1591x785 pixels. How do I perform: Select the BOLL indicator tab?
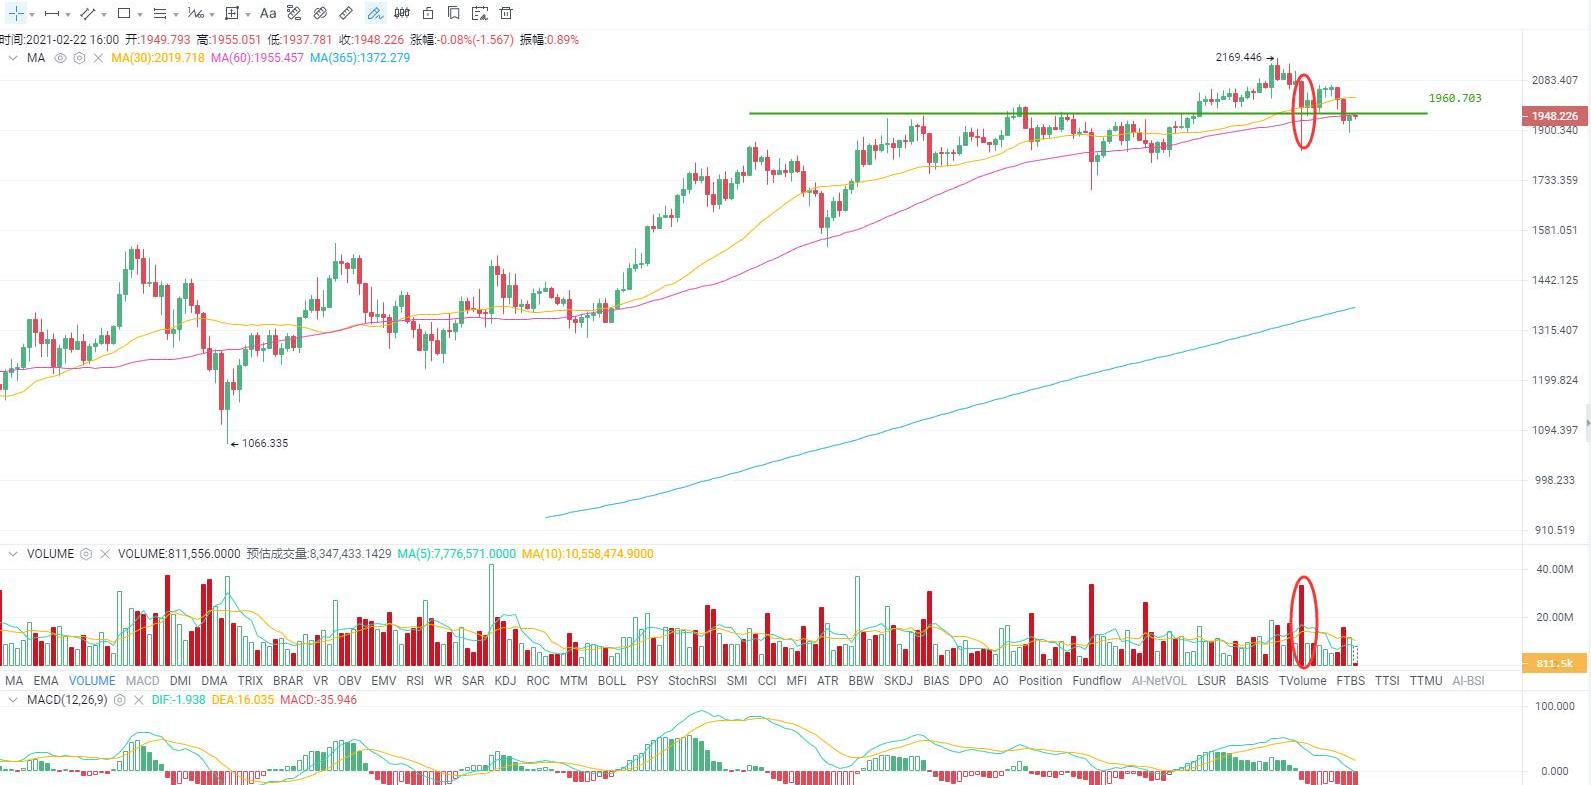coord(611,681)
